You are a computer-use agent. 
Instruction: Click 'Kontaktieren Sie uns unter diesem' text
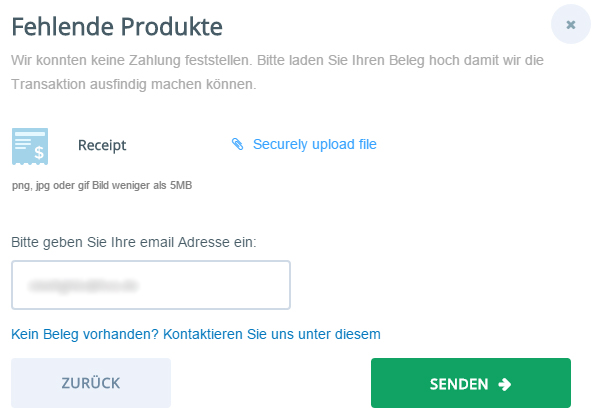tap(272, 334)
